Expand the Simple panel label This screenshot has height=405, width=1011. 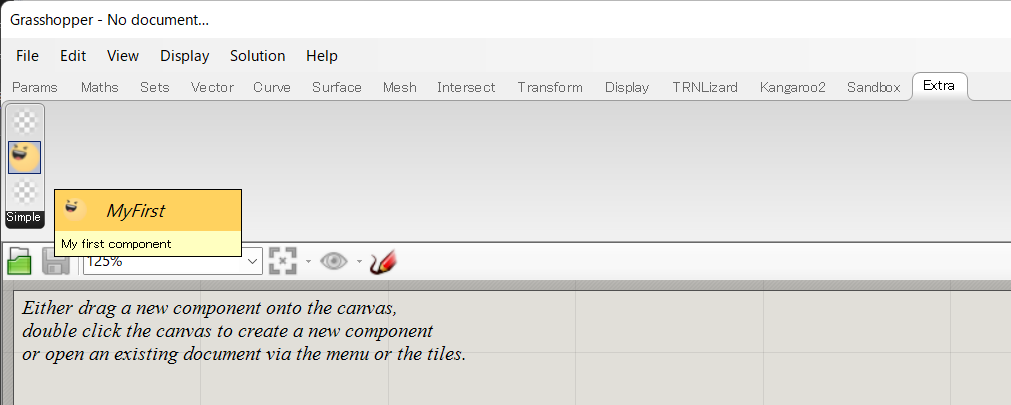click(24, 218)
